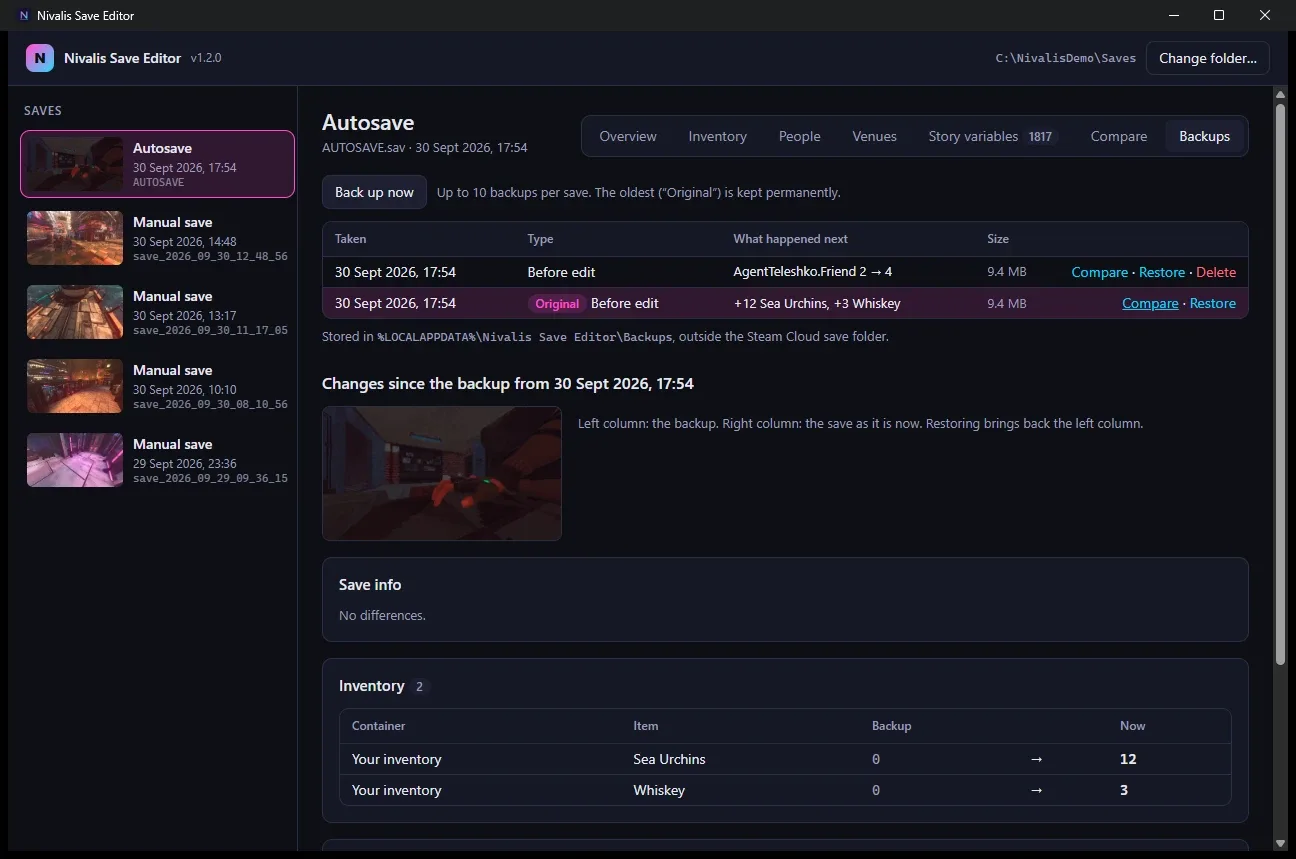
Task: Open the People tab
Action: (799, 136)
